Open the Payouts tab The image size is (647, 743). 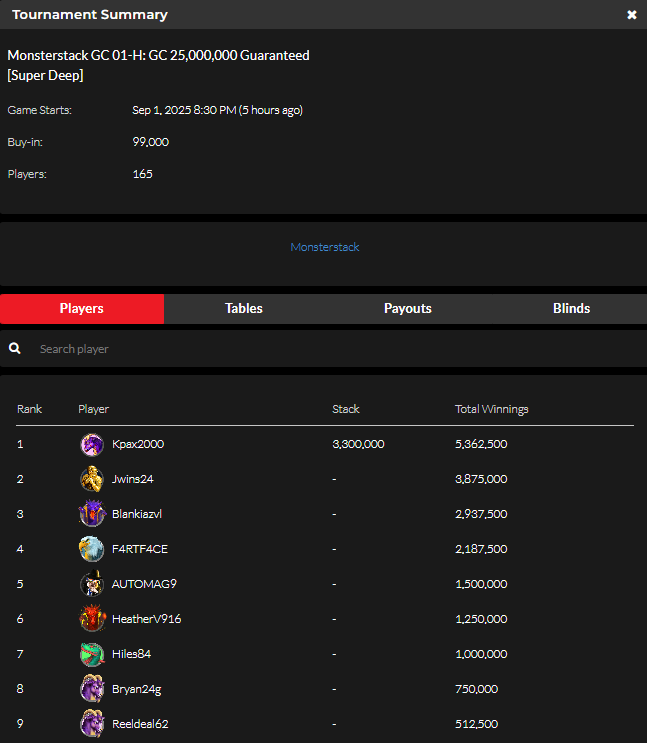click(408, 308)
